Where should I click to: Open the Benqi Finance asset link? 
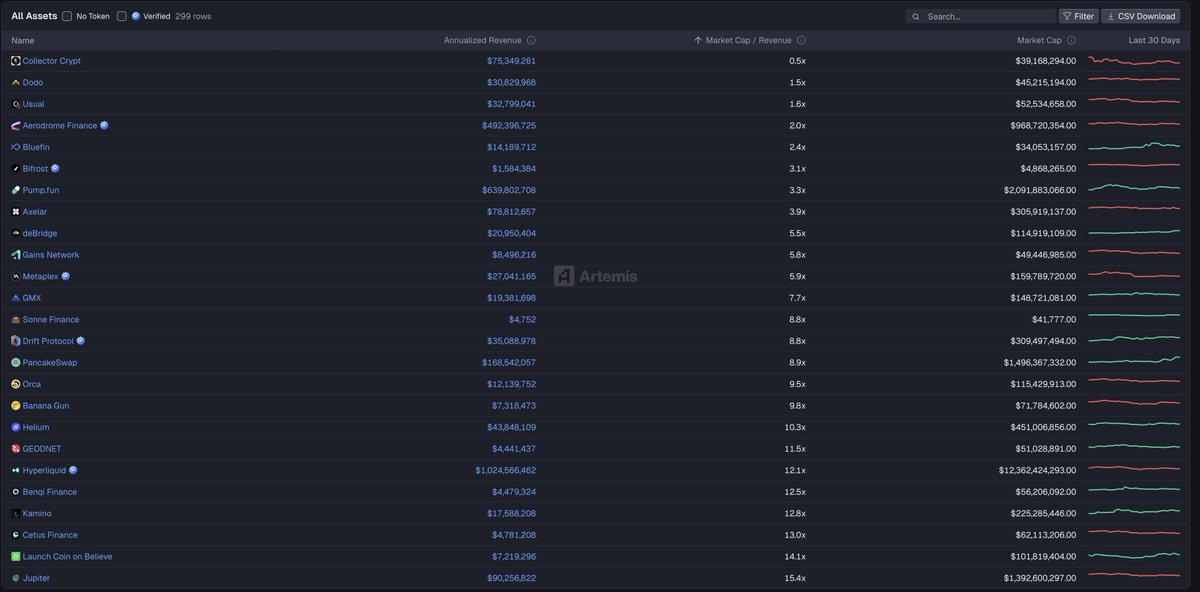(50, 492)
